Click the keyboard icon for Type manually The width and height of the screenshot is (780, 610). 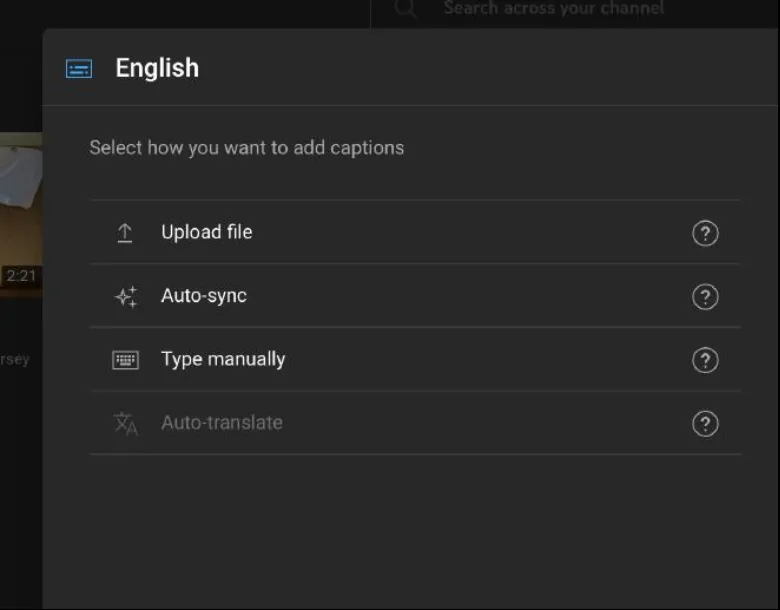point(125,360)
